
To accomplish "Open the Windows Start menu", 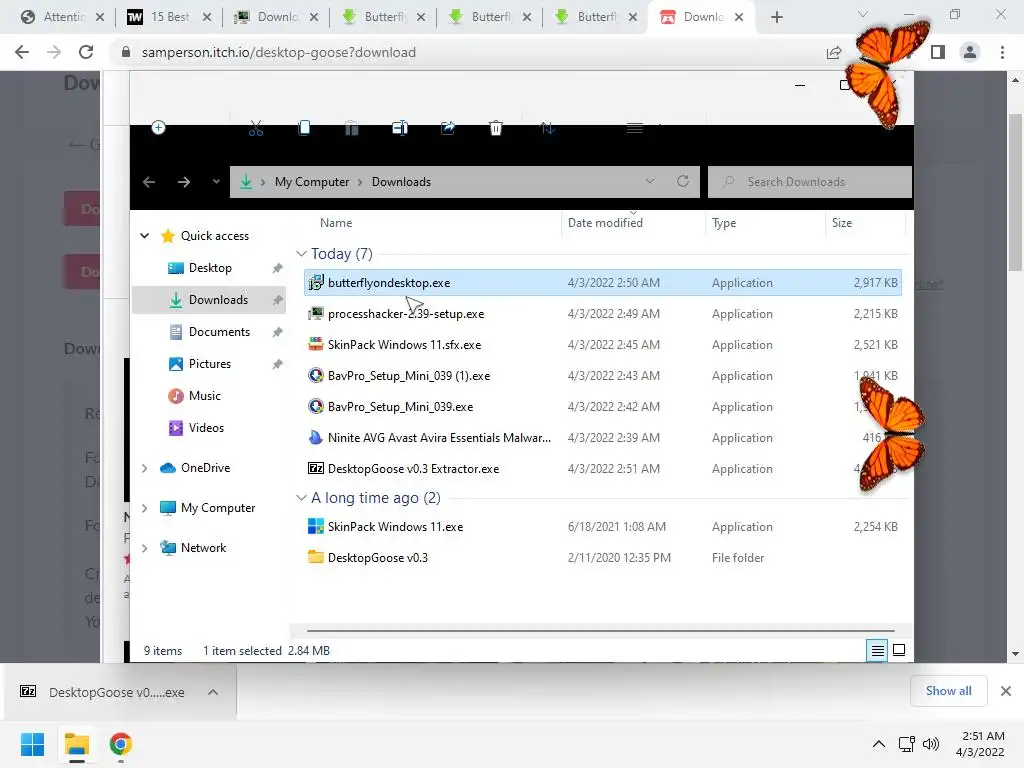I will pos(32,744).
